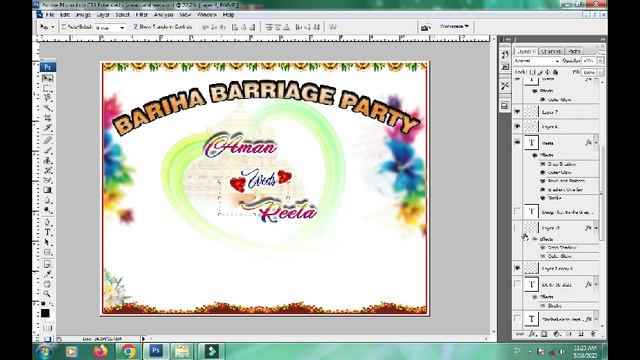Select the Lasso tool
Image resolution: width=640 pixels, height=360 pixels.
tap(48, 98)
